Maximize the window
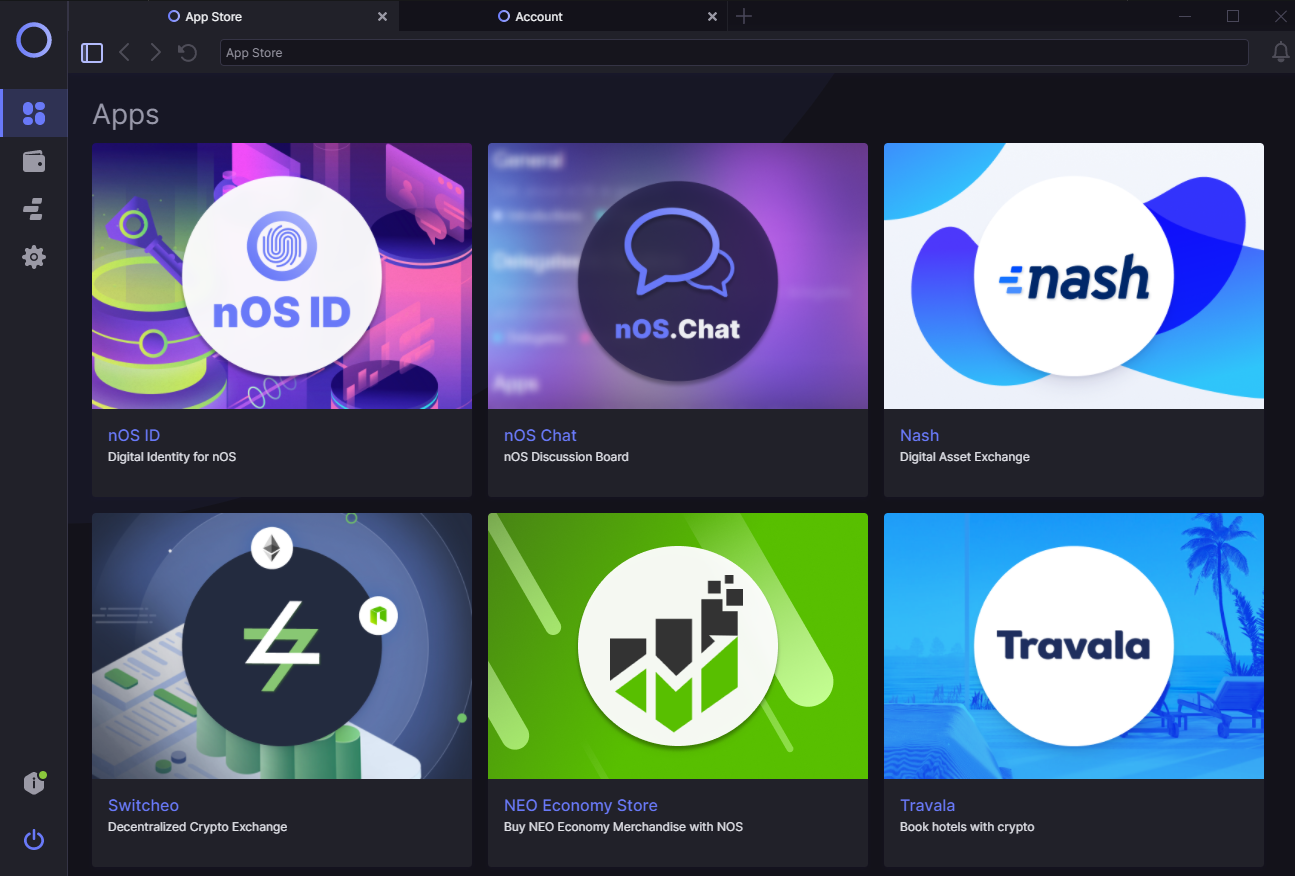Viewport: 1295px width, 876px height. point(1233,16)
